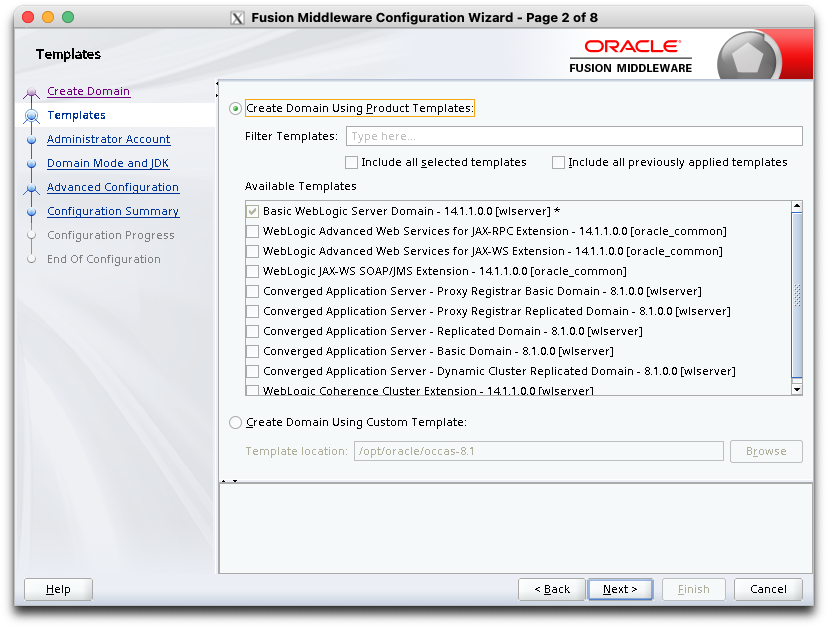The width and height of the screenshot is (828, 628).
Task: Click the Create Domain step node icon
Action: tap(32, 92)
